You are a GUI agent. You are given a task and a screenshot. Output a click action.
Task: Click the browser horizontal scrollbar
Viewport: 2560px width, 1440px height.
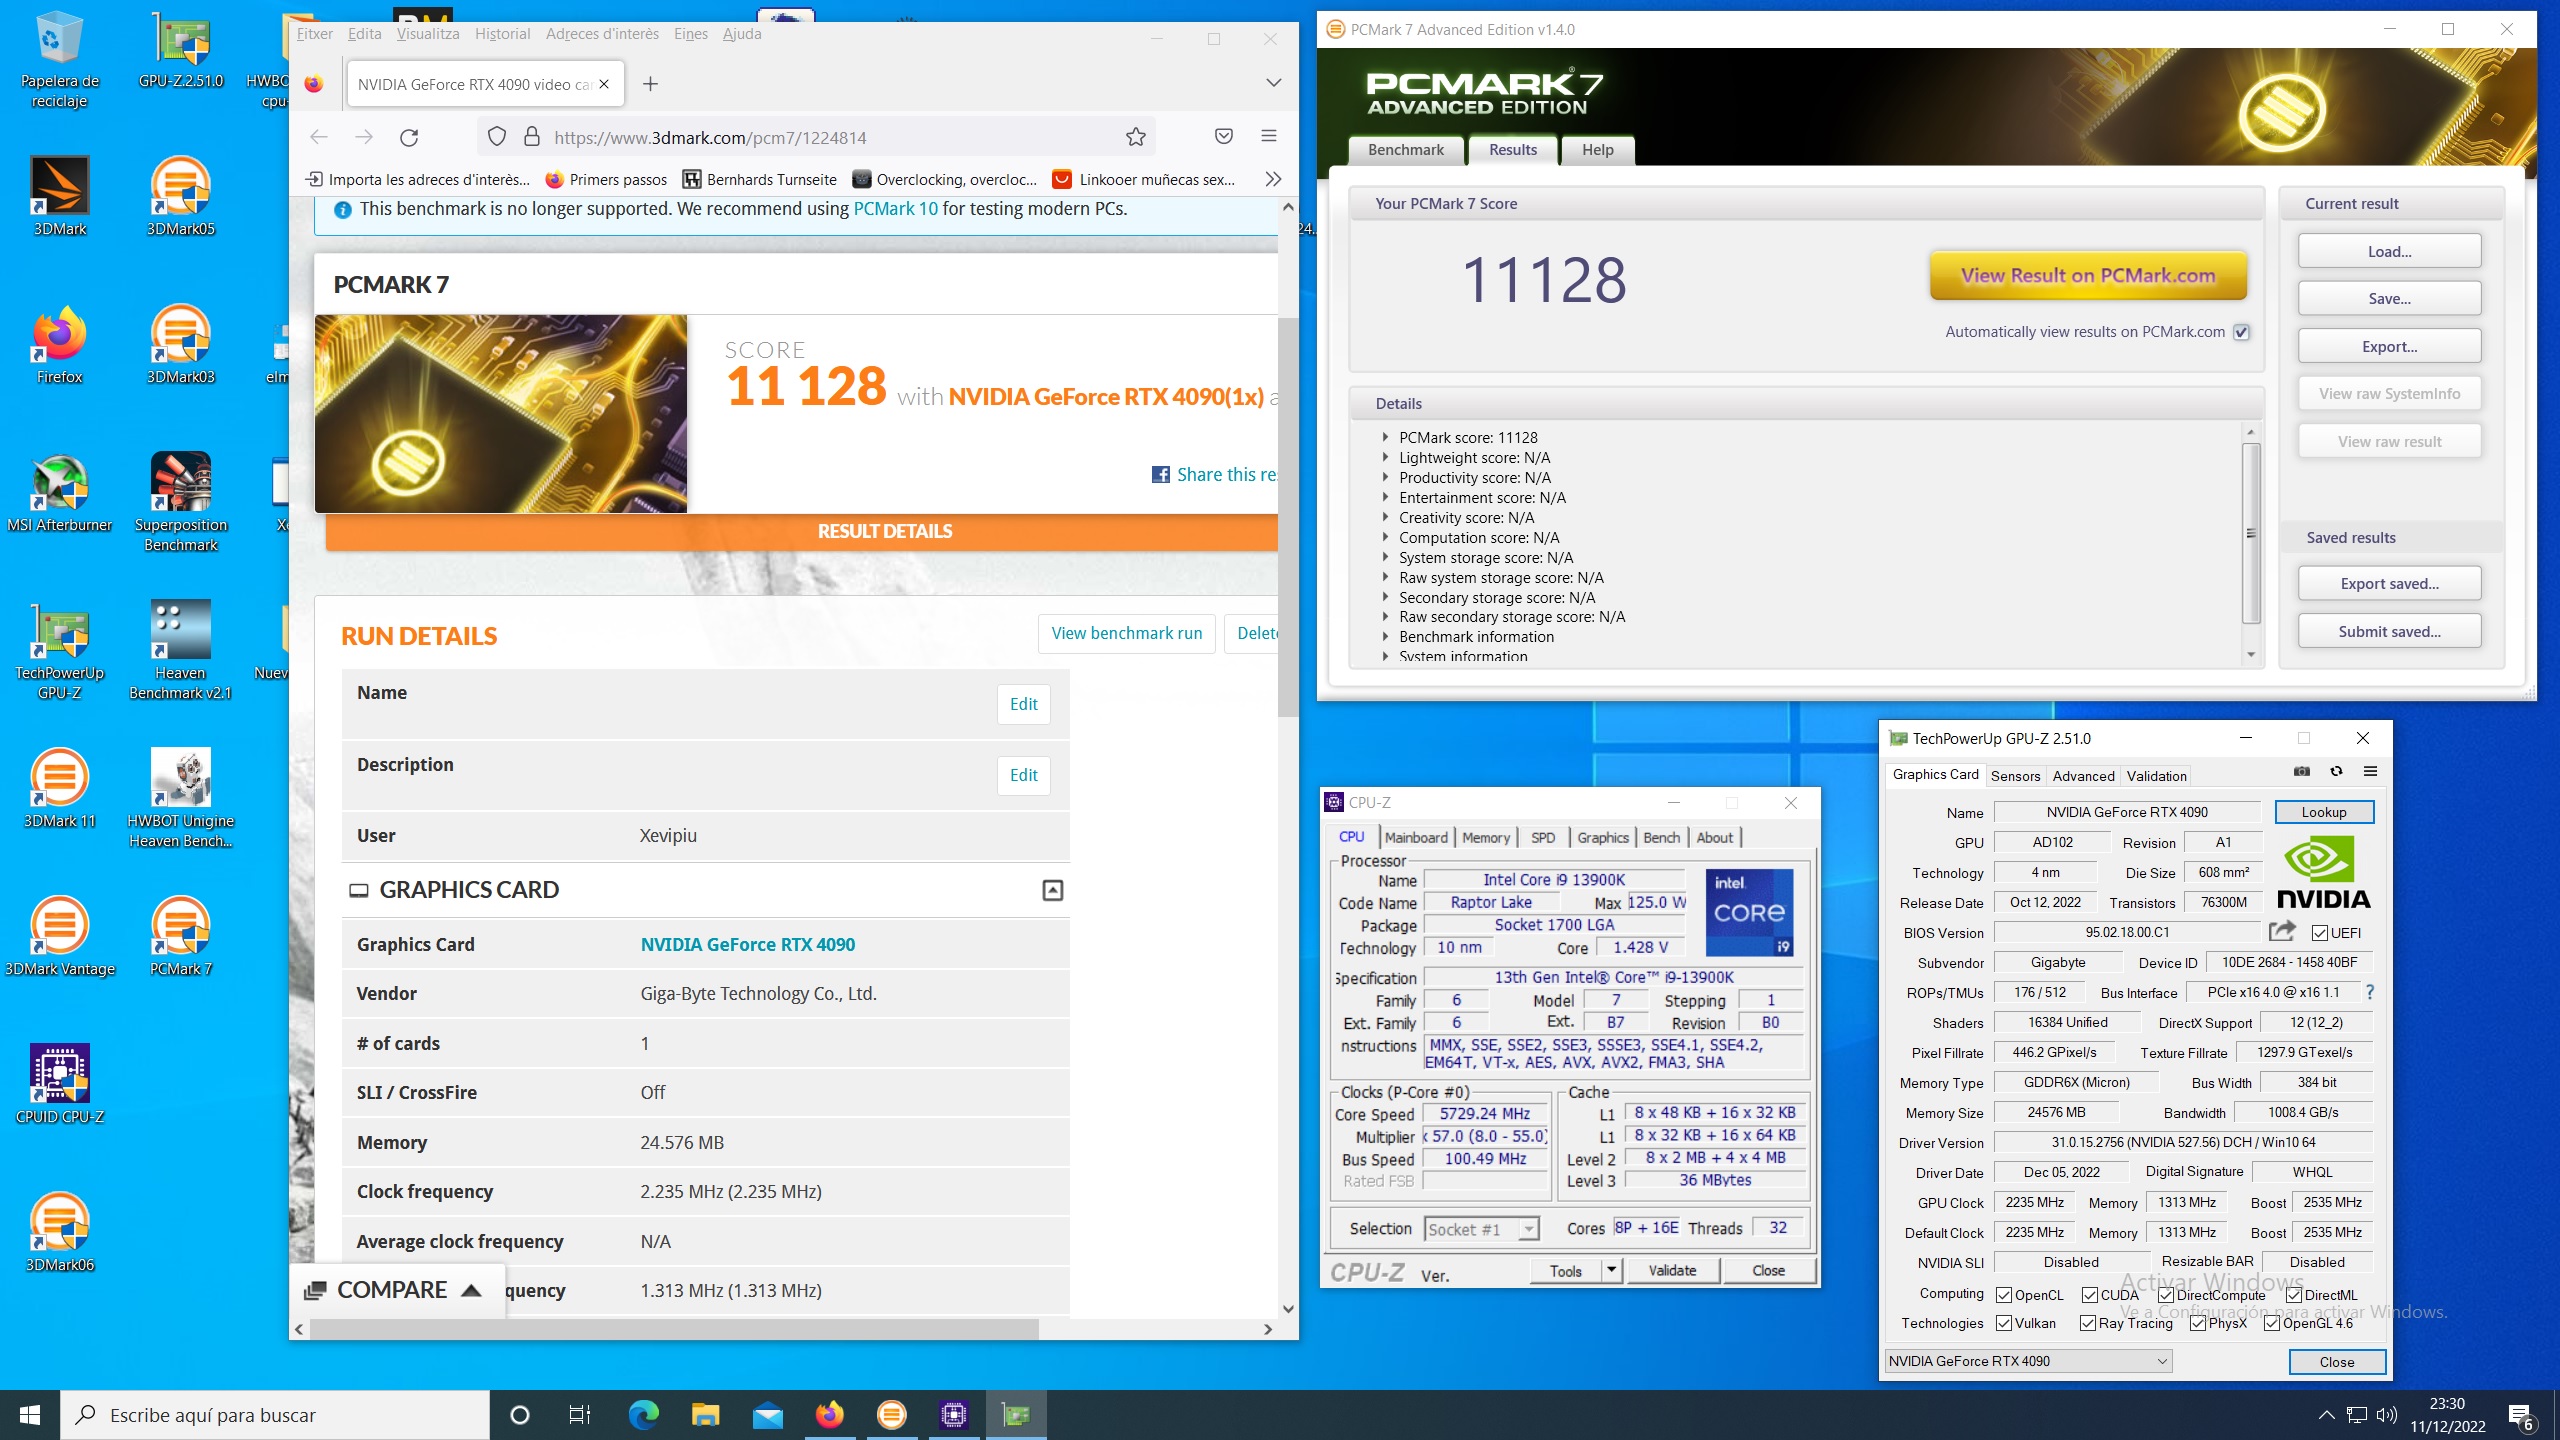pos(674,1329)
